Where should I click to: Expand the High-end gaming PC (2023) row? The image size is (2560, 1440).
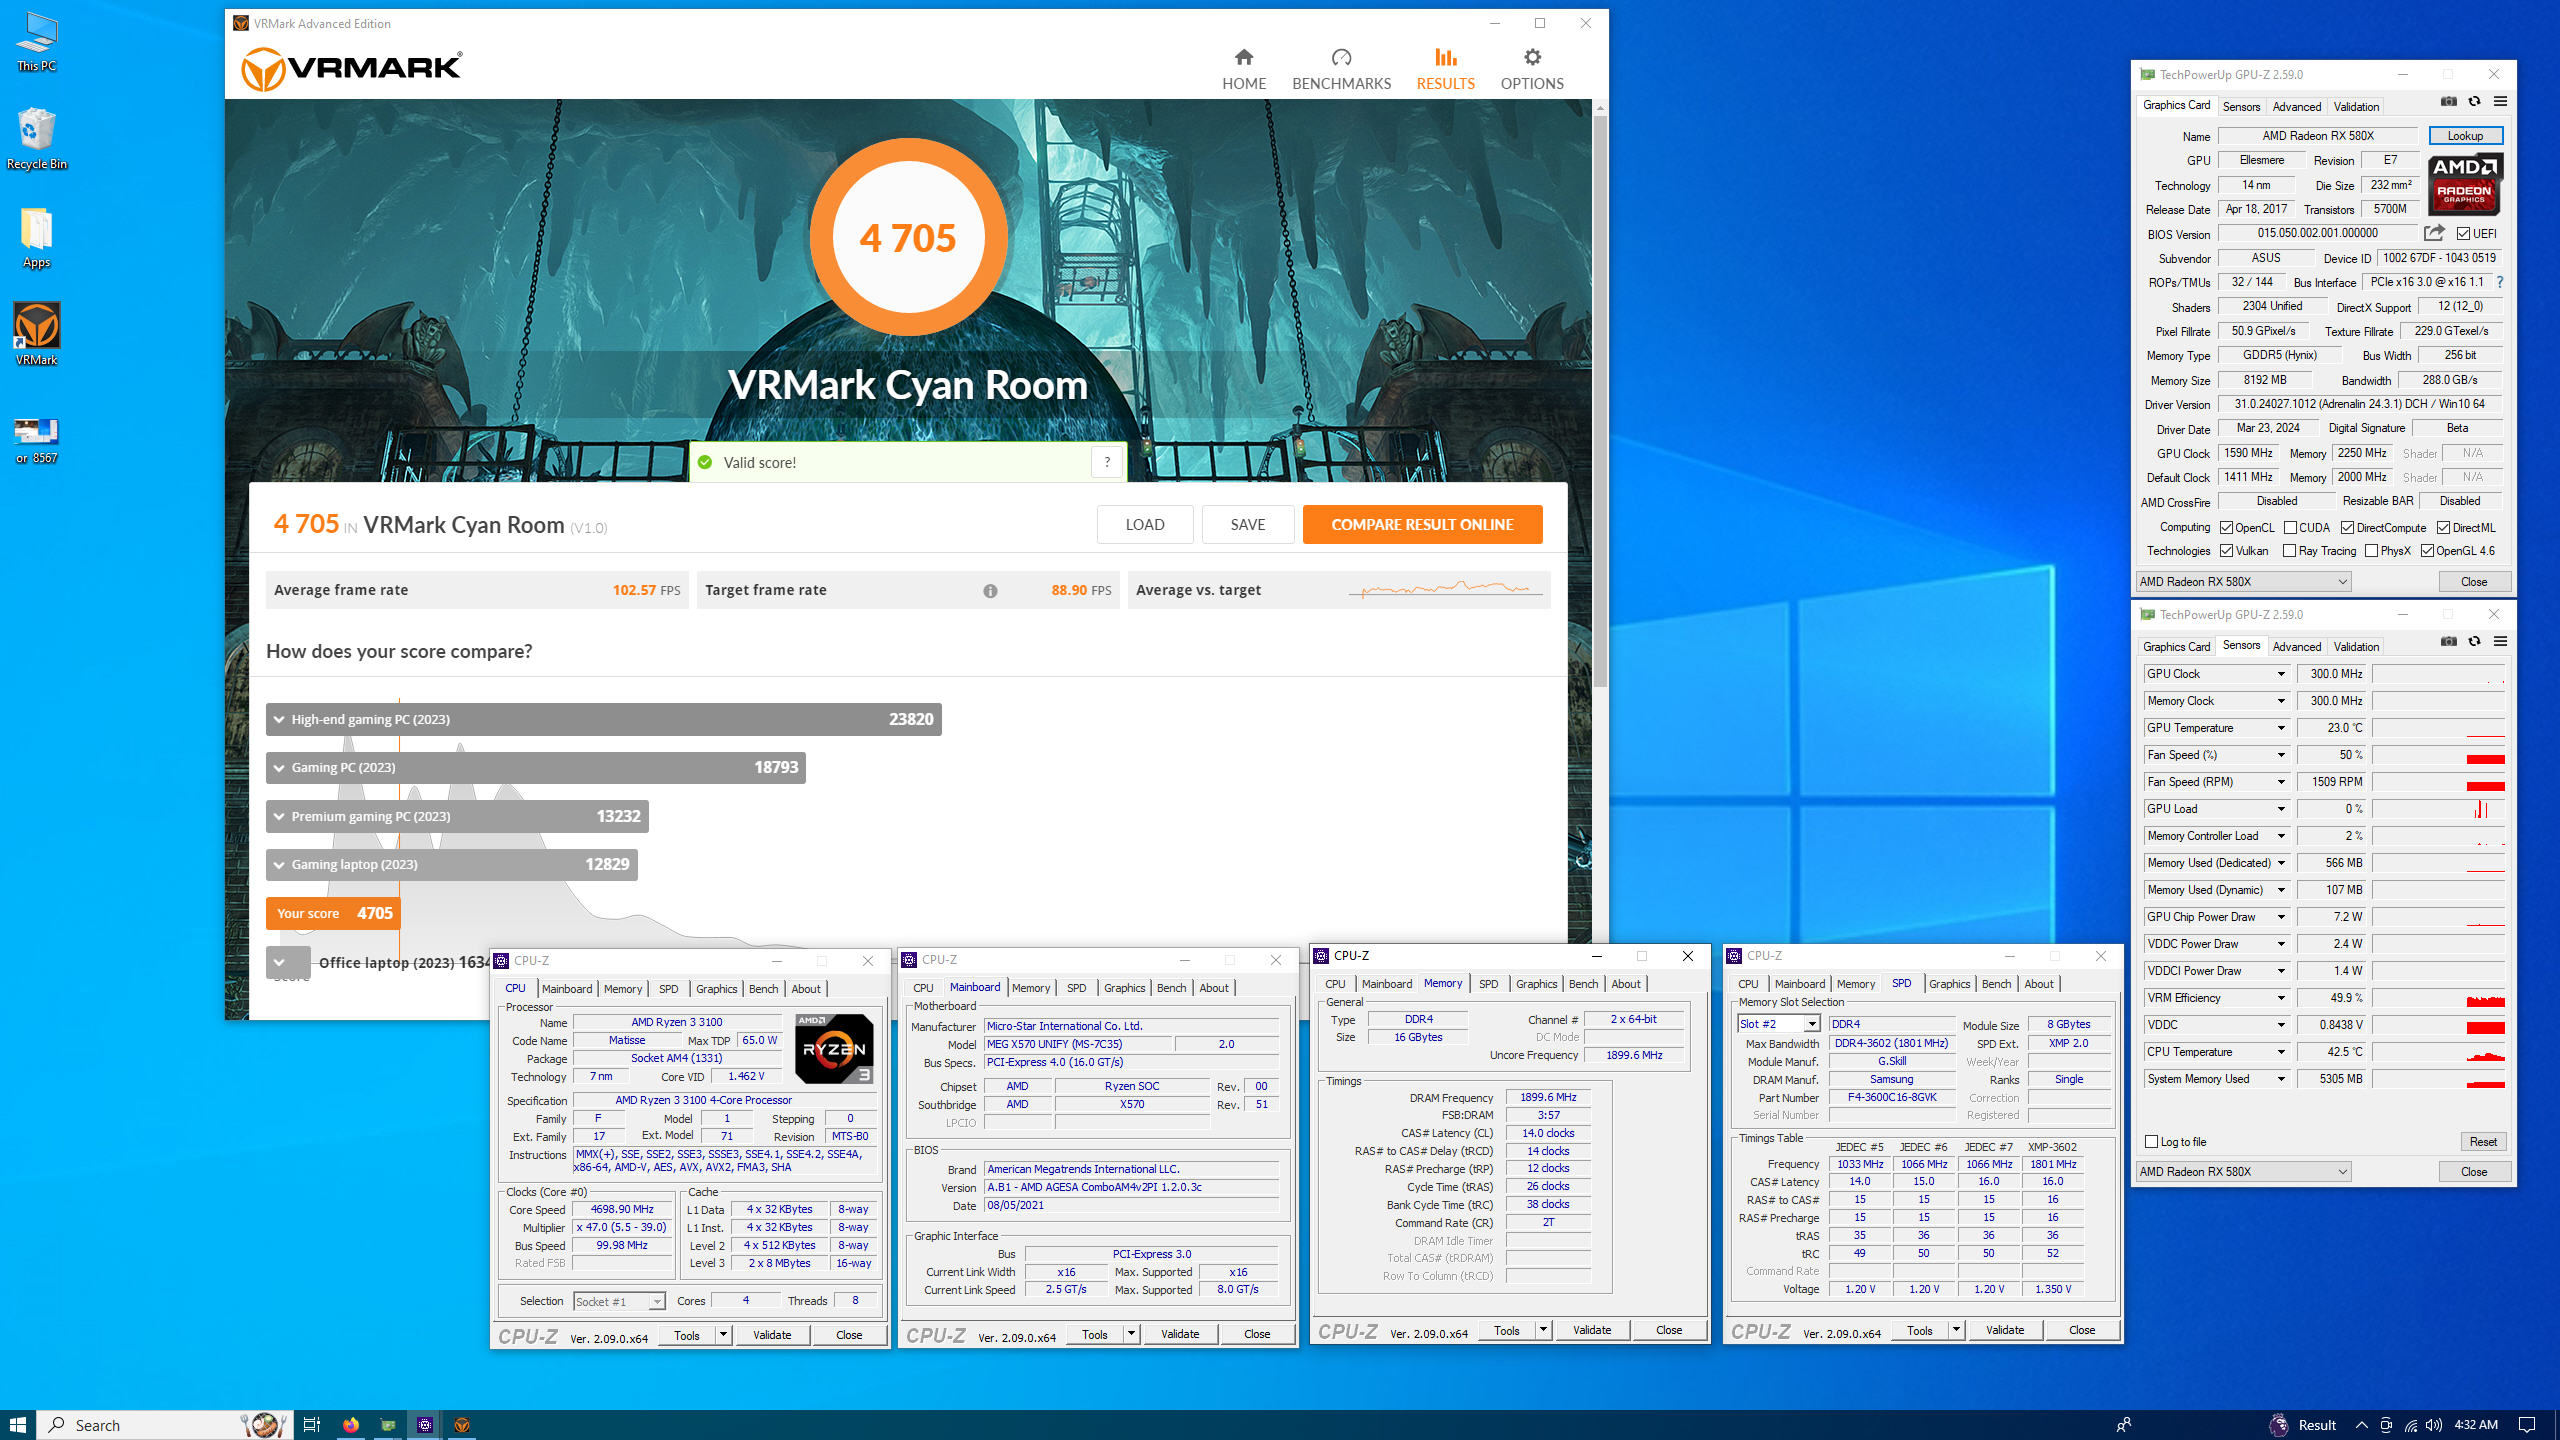click(279, 719)
